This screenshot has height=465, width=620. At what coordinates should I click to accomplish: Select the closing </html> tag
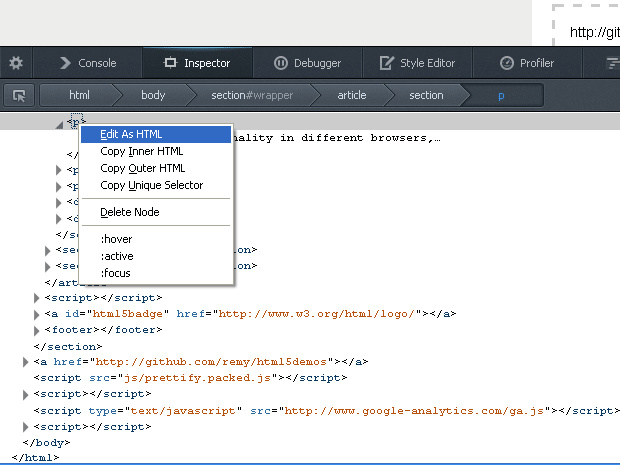click(x=36, y=458)
